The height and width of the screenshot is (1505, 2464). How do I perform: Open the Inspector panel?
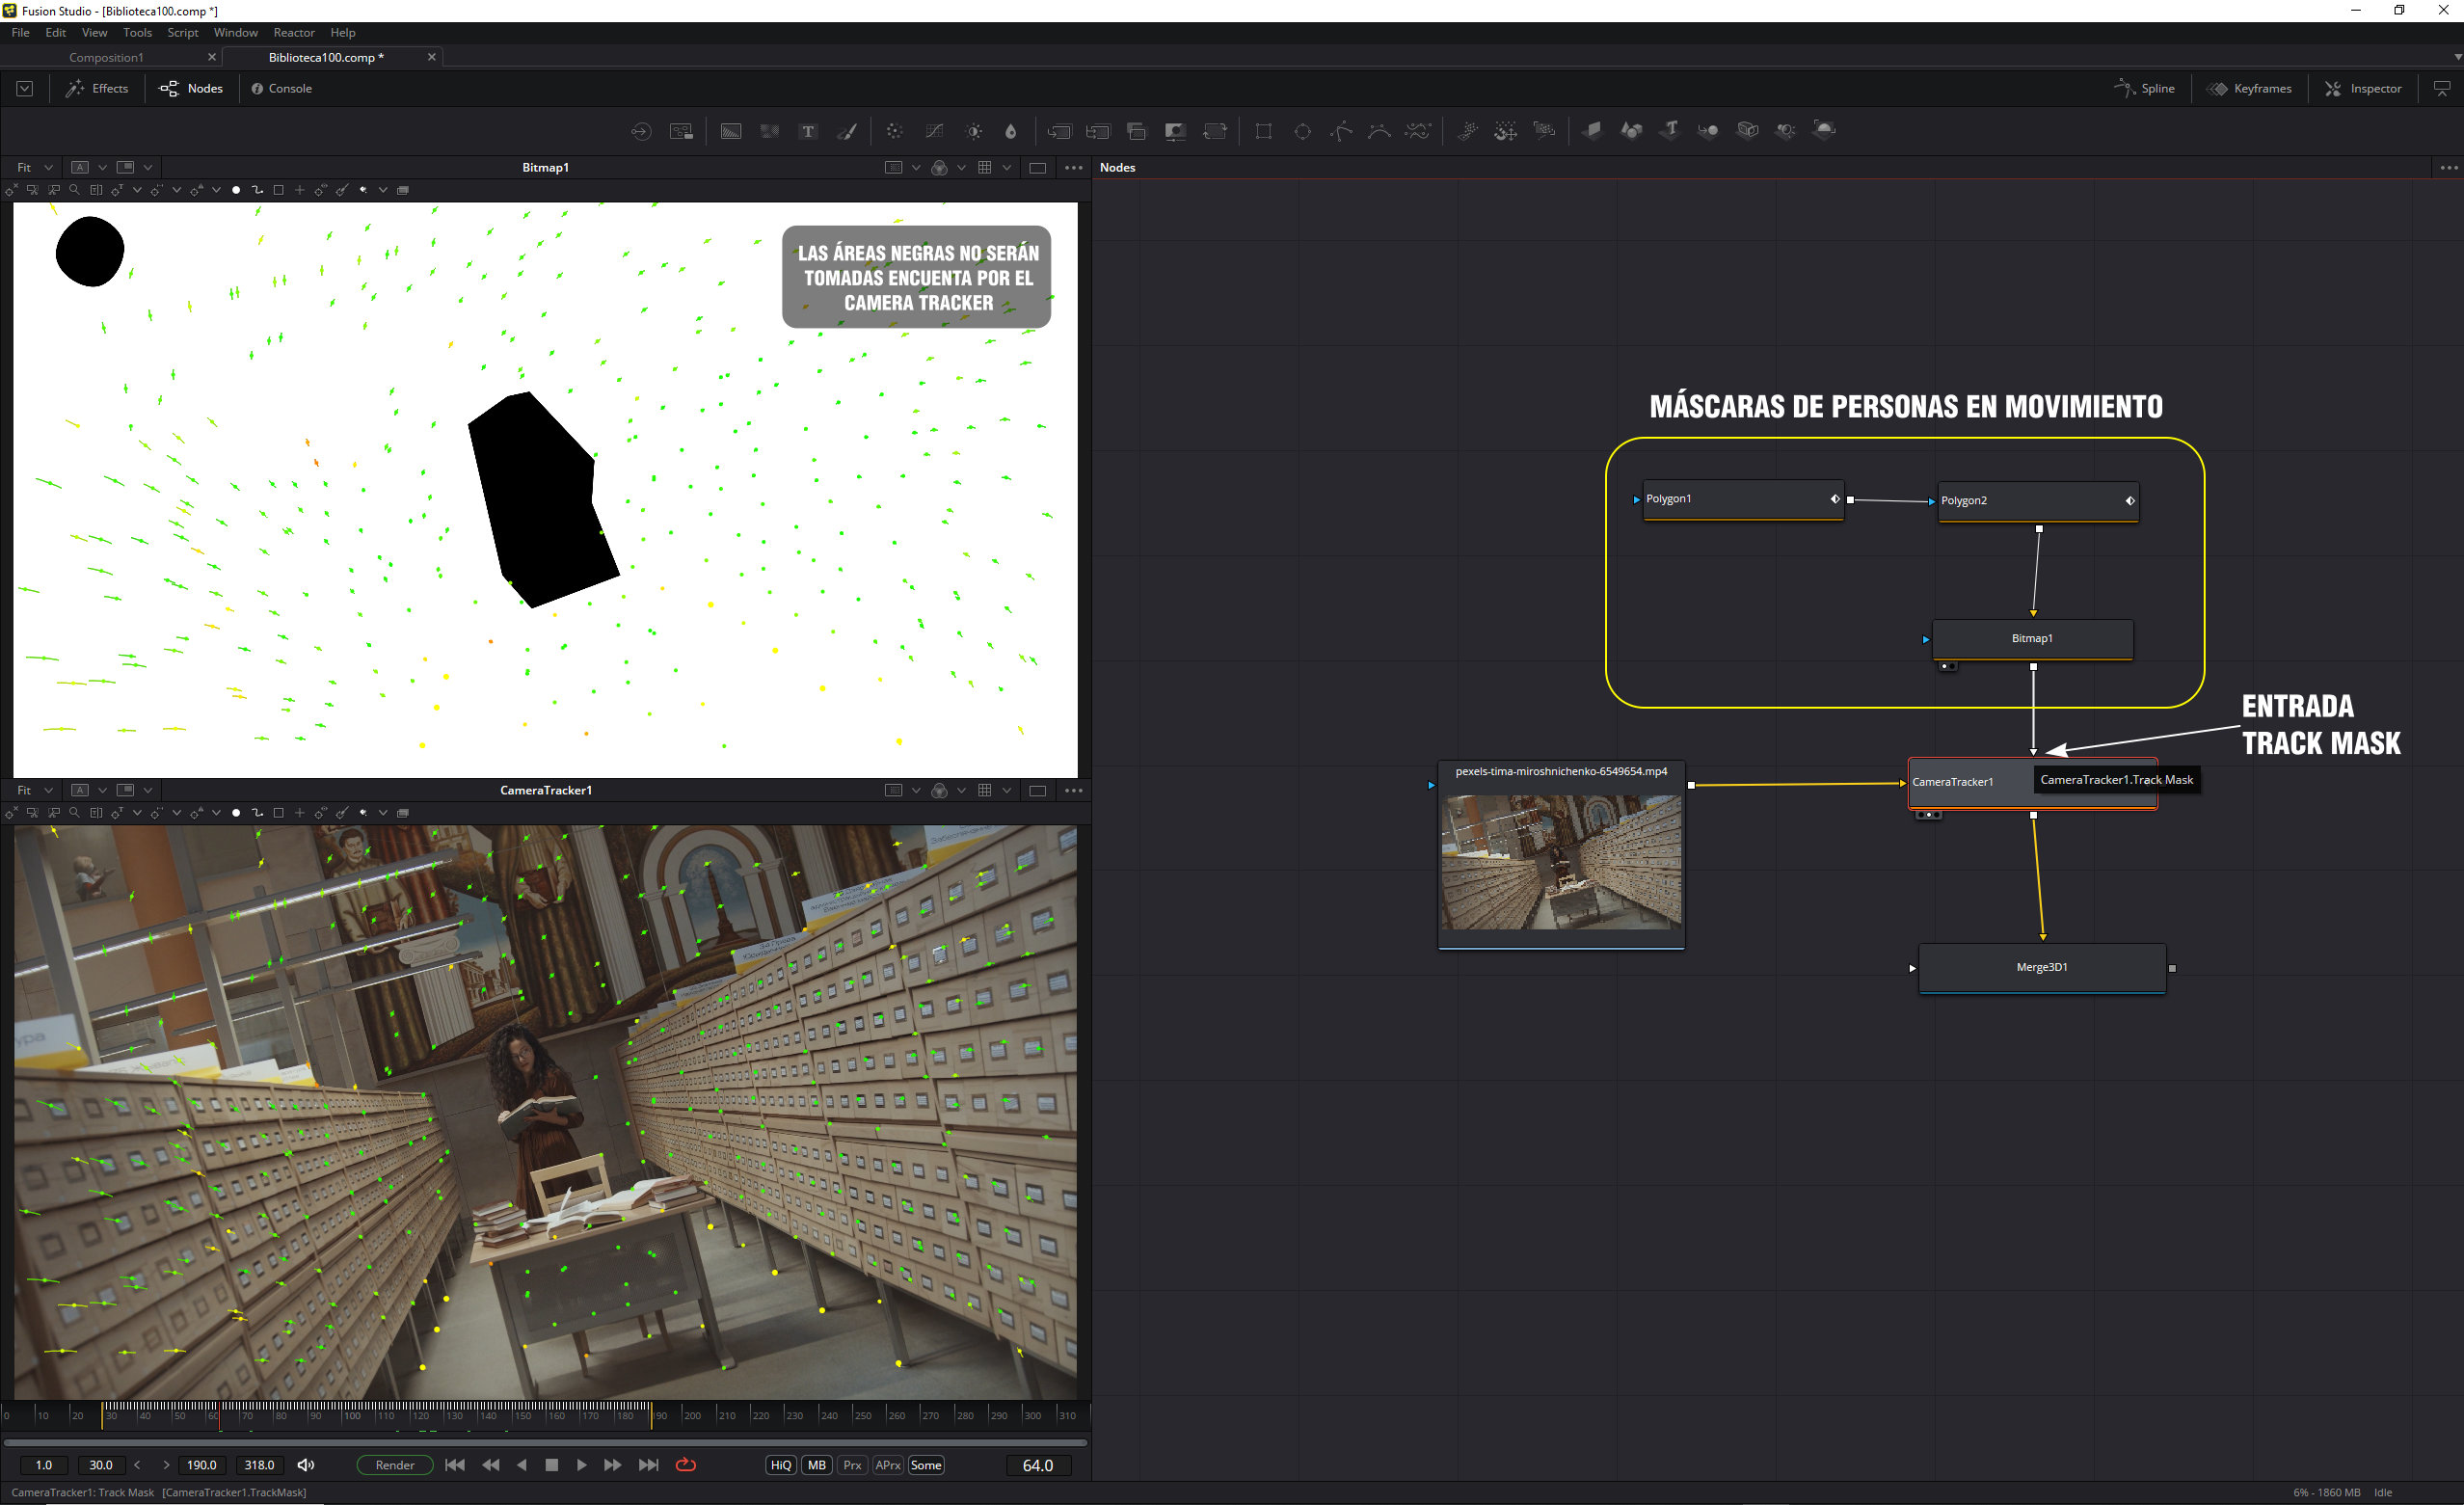click(2363, 88)
